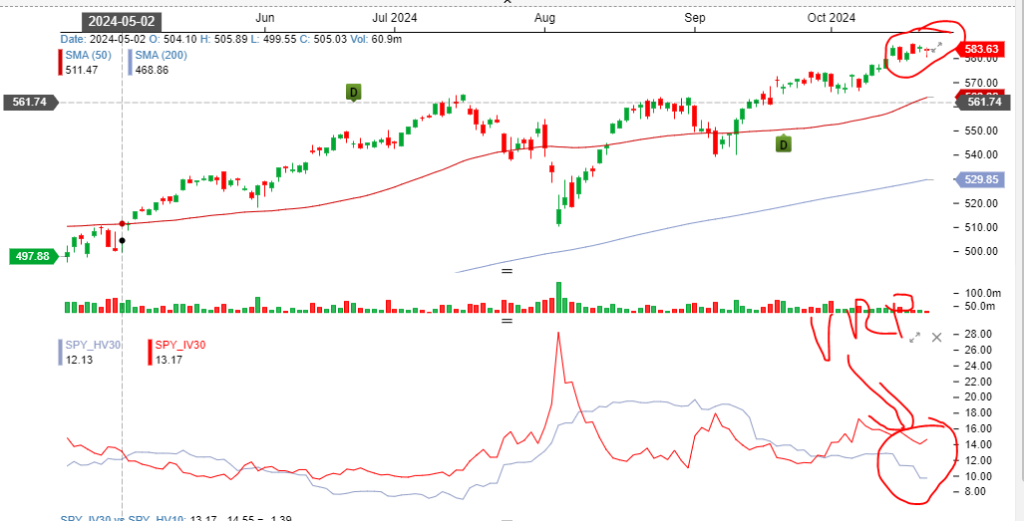1024x521 pixels.
Task: Click the Jul 2024 label on time axis
Action: (x=394, y=18)
